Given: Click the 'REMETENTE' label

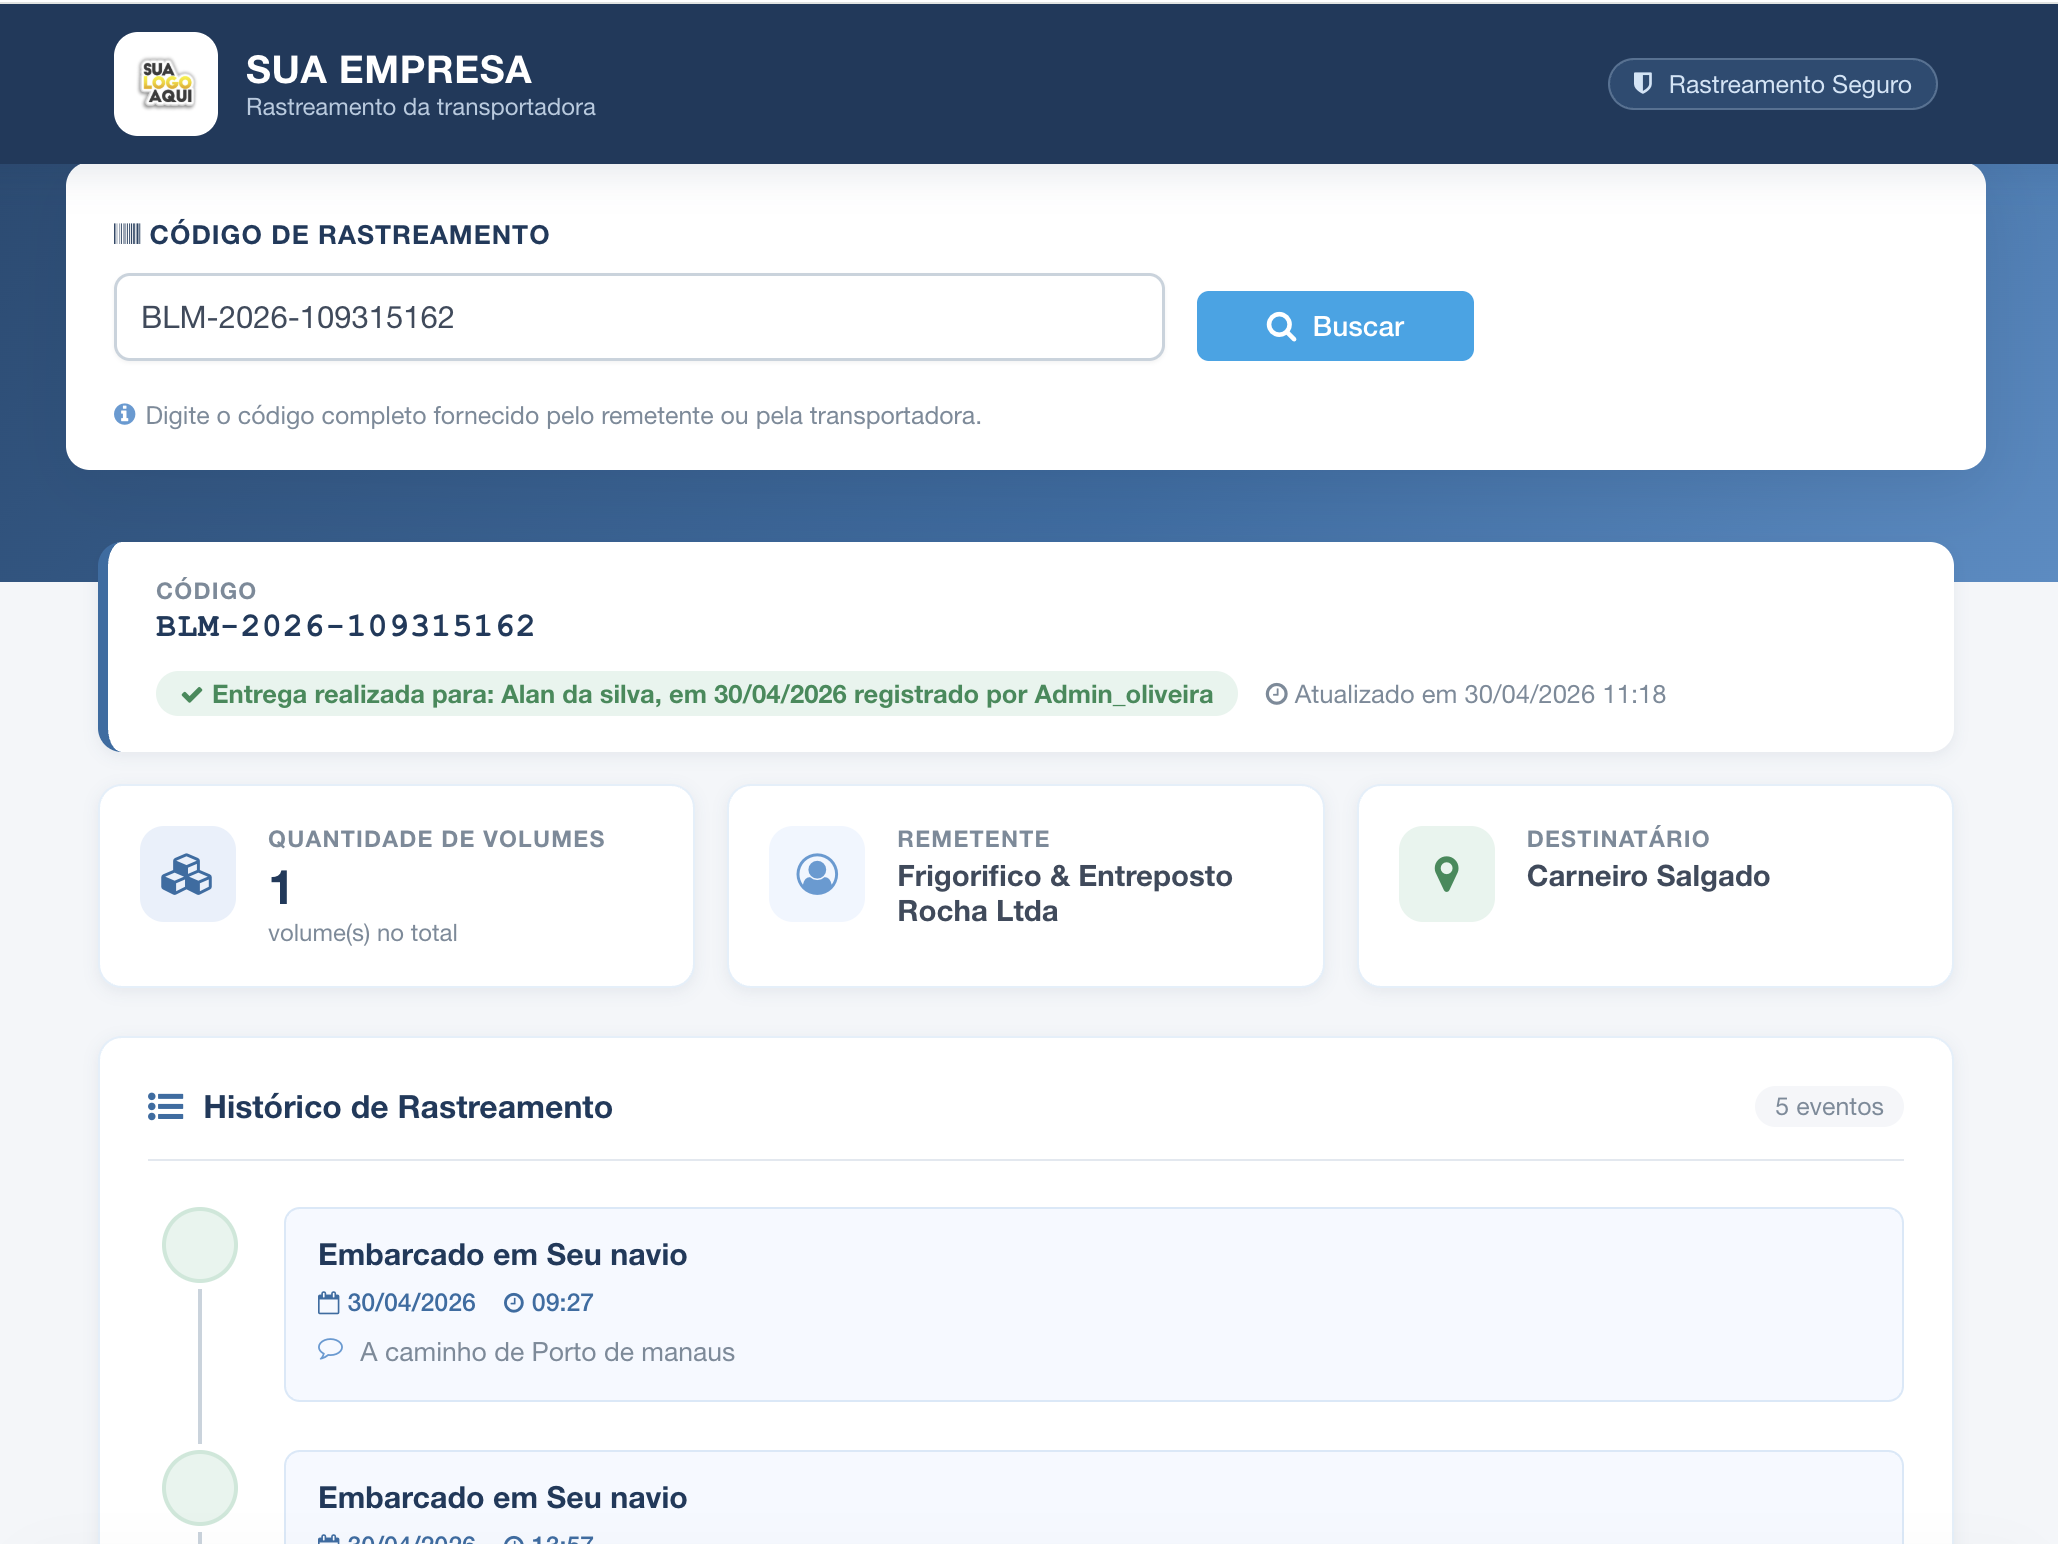Looking at the screenshot, I should (x=973, y=839).
